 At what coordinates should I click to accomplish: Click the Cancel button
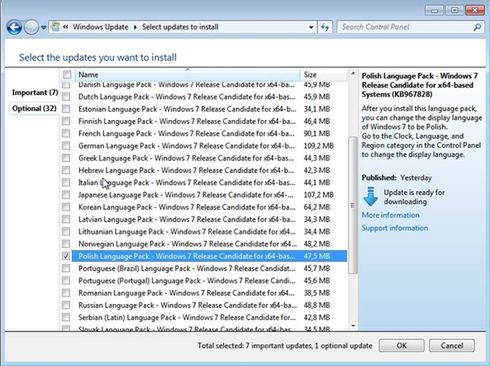[x=452, y=346]
